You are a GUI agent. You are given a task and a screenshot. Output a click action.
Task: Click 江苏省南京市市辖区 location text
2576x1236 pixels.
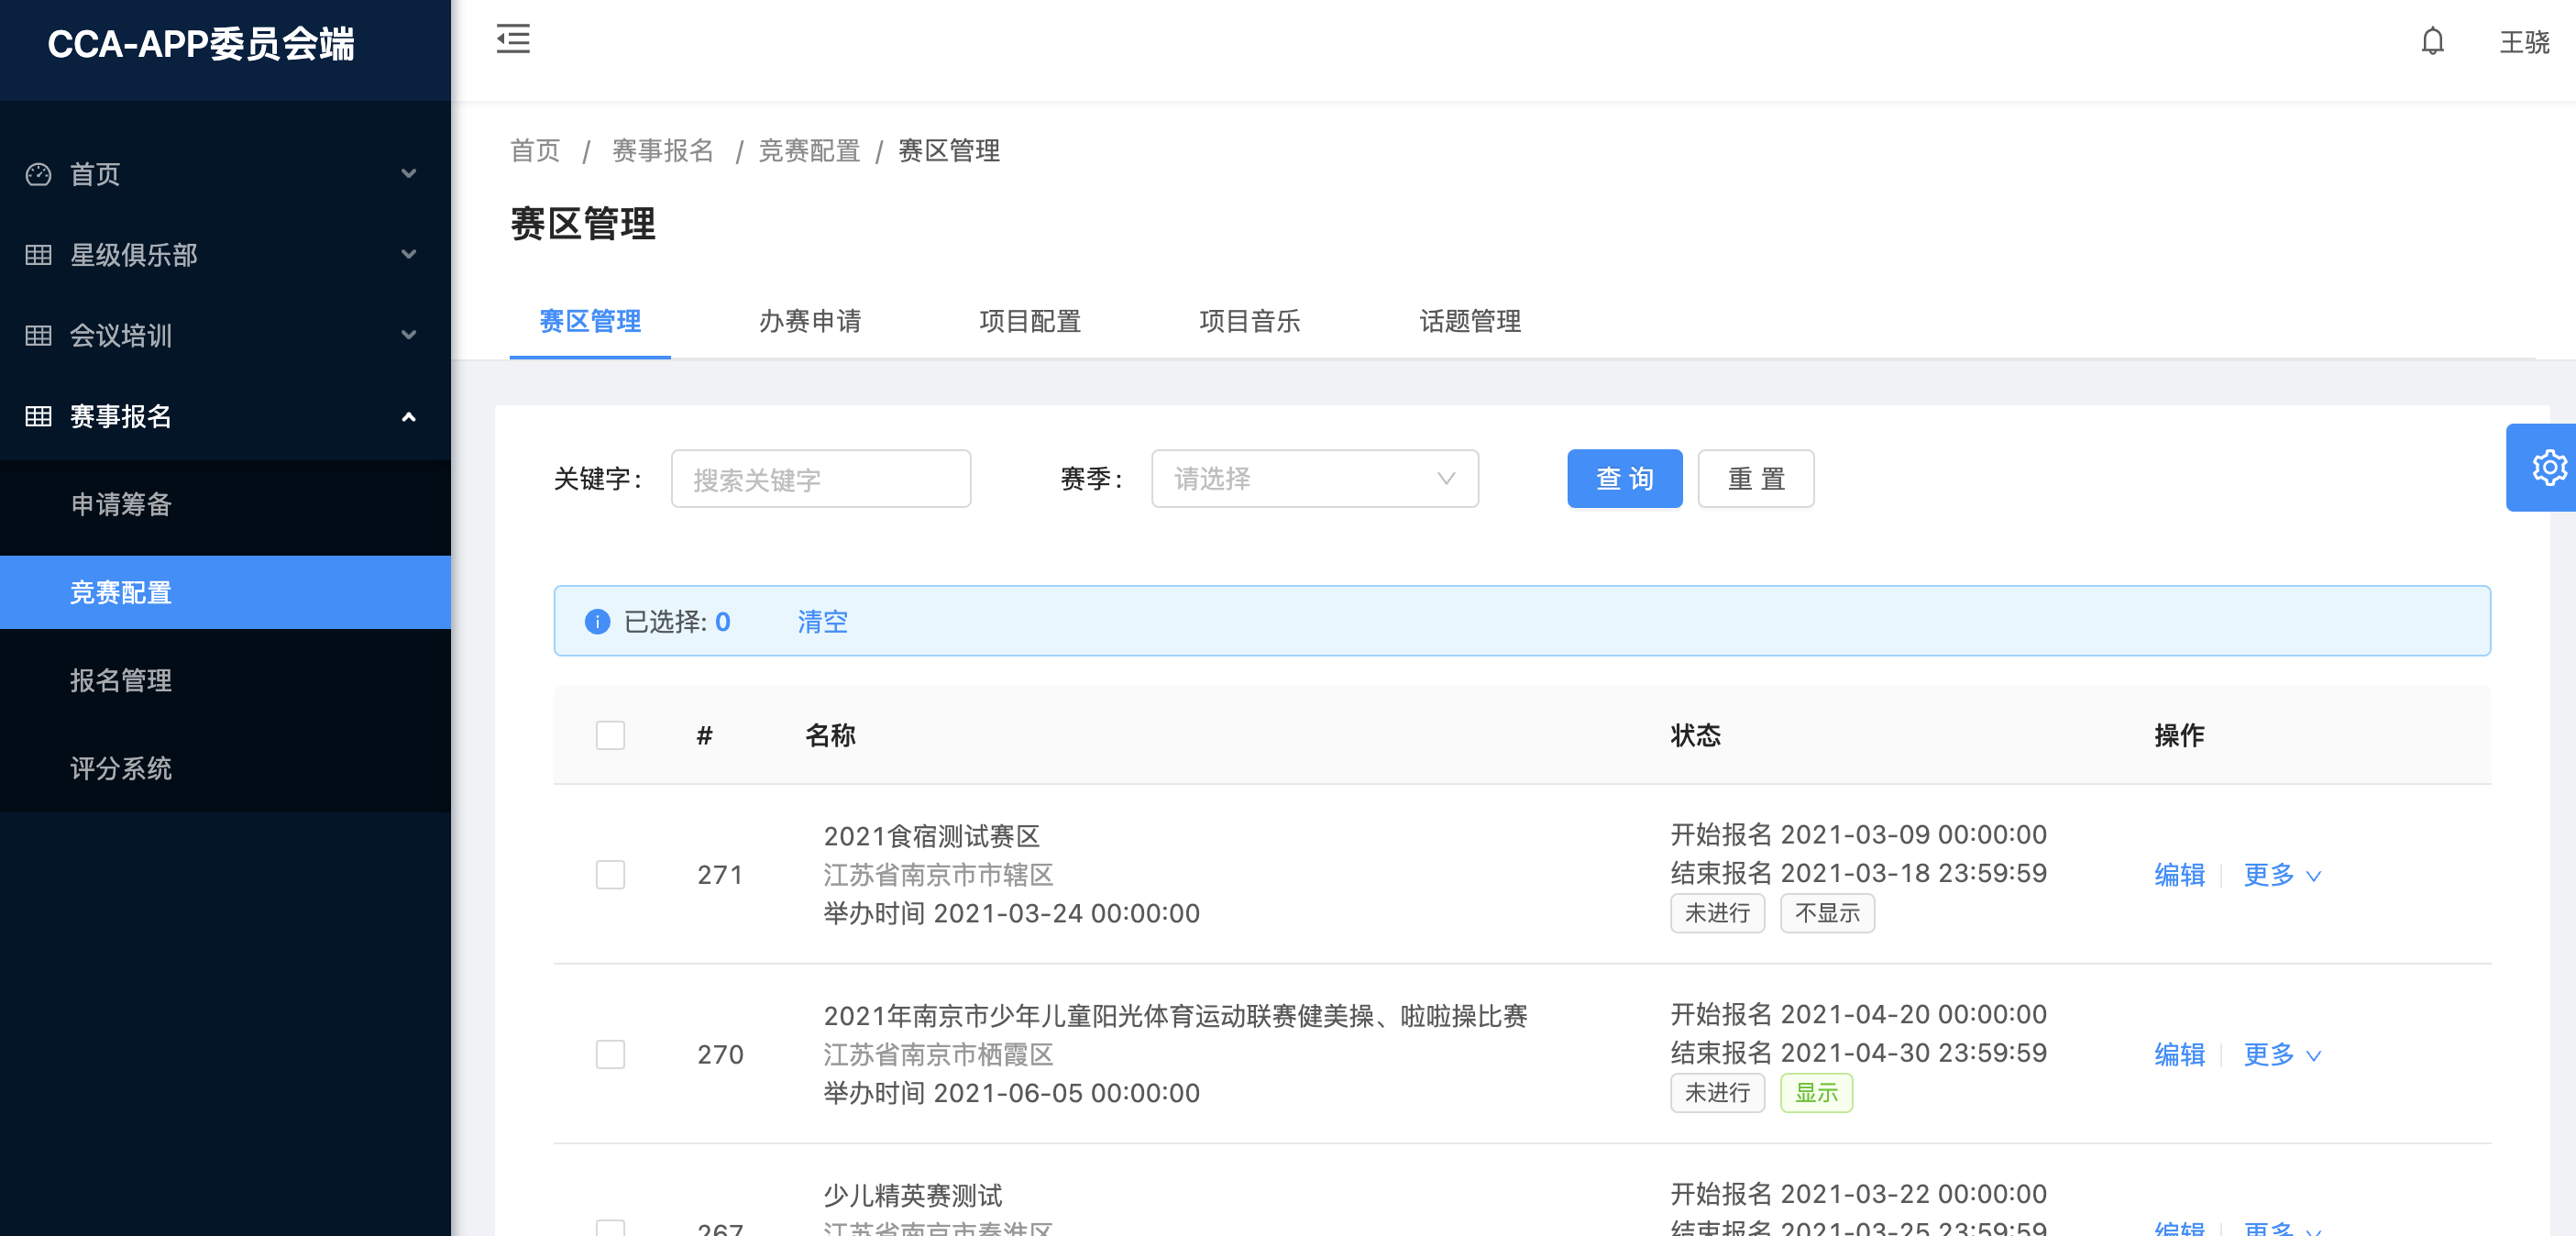tap(938, 875)
